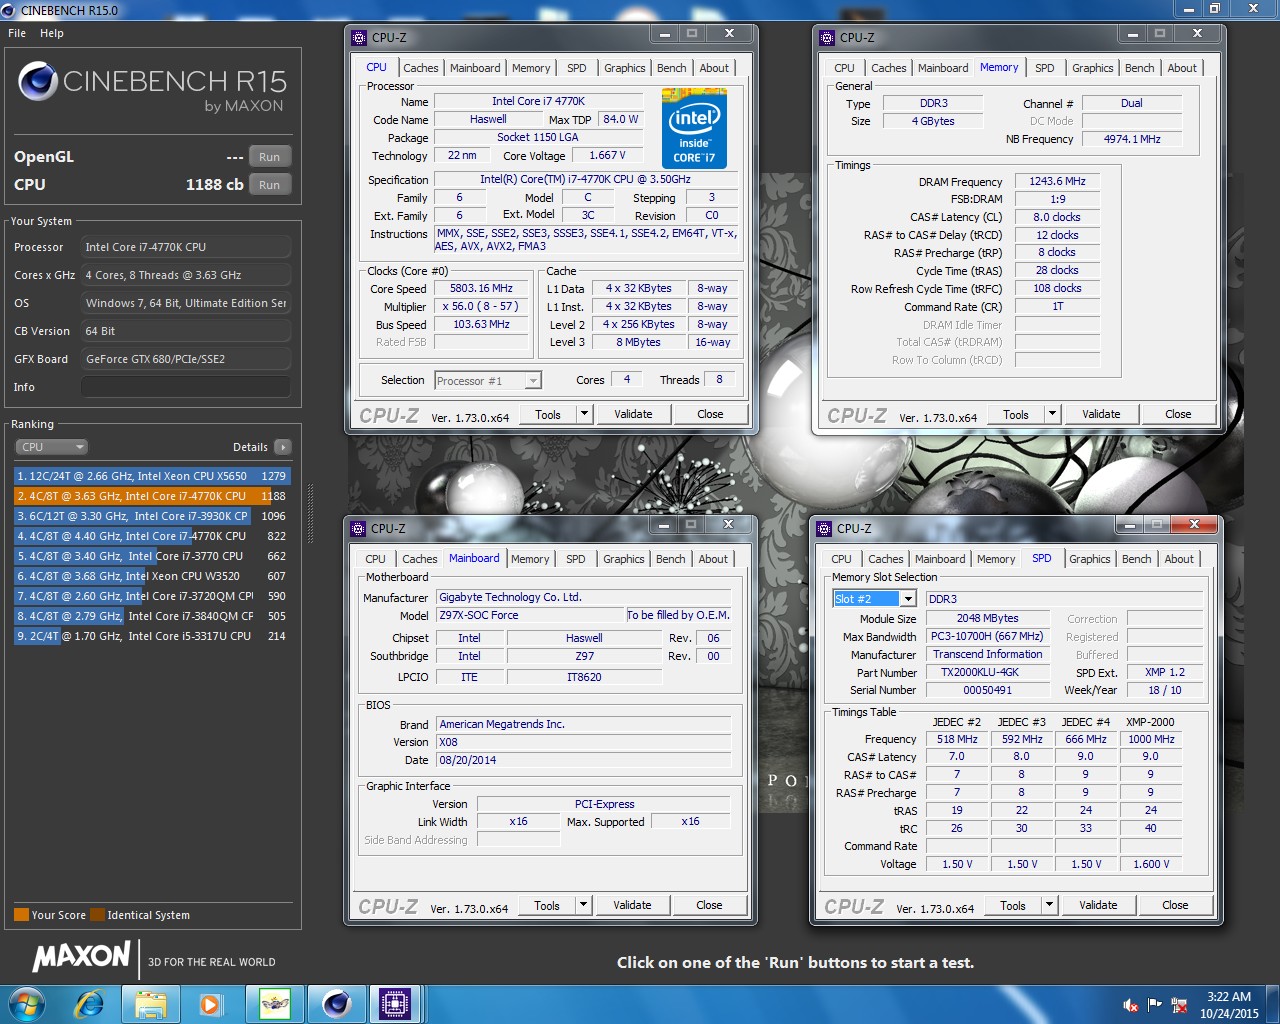Click the CPU-Z title icon in the CPU window

point(359,37)
